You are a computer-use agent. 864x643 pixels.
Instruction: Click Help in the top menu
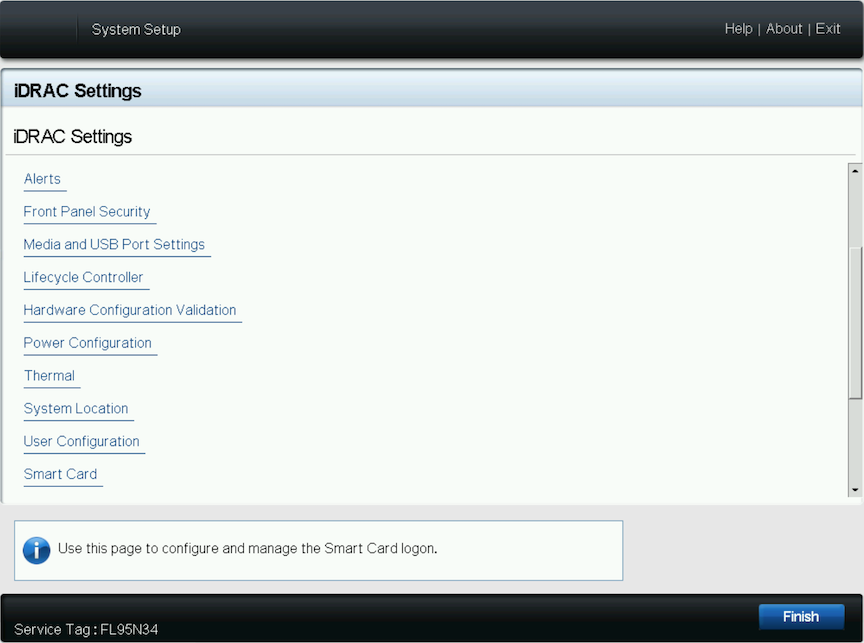pos(739,28)
